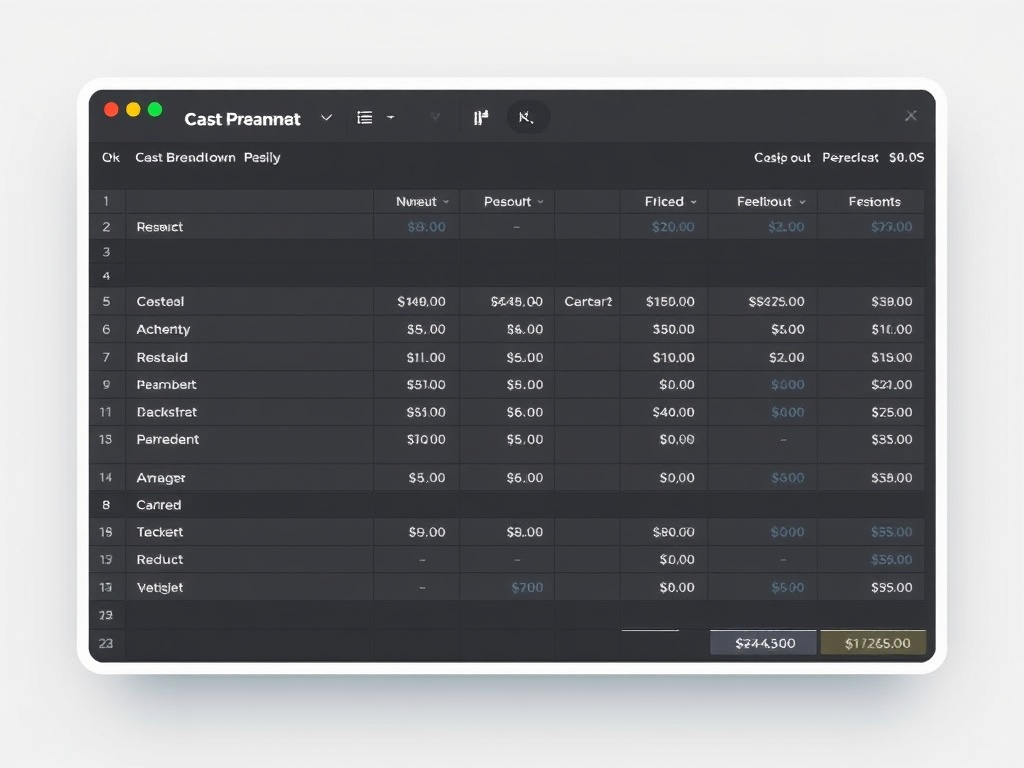The height and width of the screenshot is (768, 1024).
Task: Click the red traffic light control
Action: click(x=111, y=110)
